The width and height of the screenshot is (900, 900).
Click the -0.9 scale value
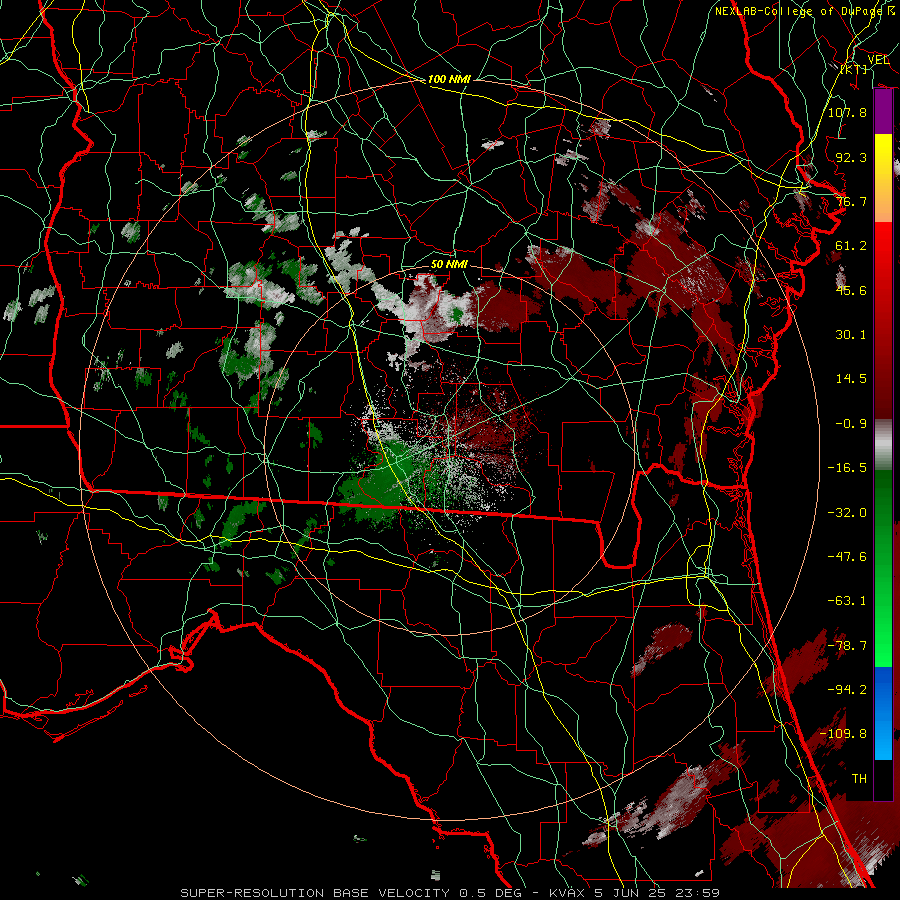pos(851,424)
